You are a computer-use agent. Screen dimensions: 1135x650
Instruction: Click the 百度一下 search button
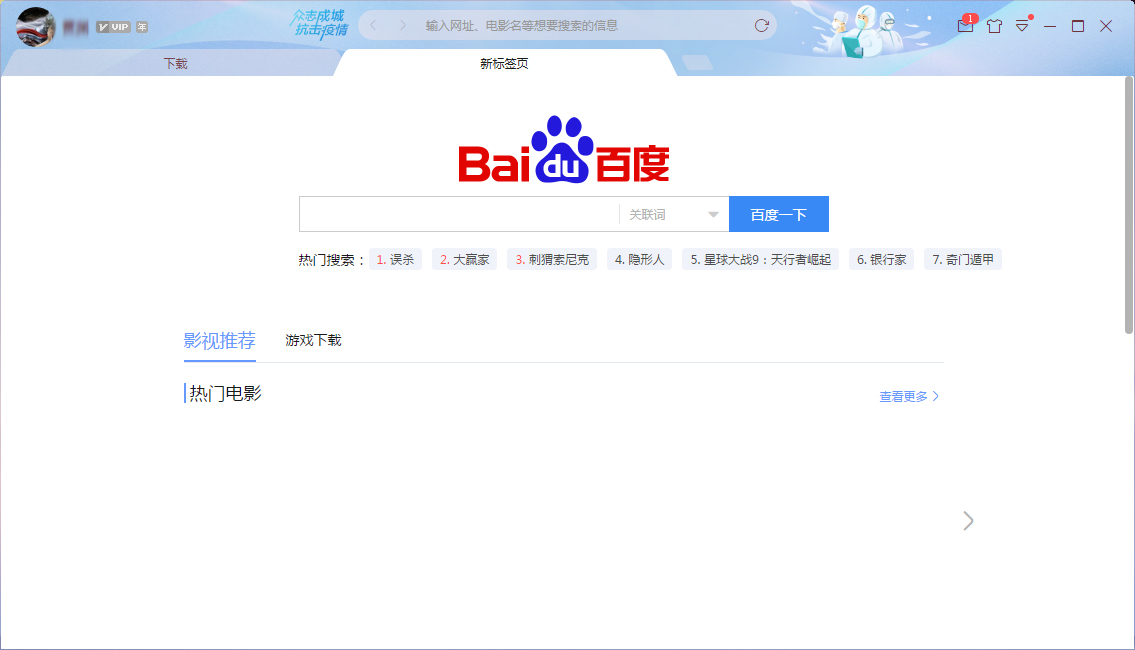(x=779, y=213)
